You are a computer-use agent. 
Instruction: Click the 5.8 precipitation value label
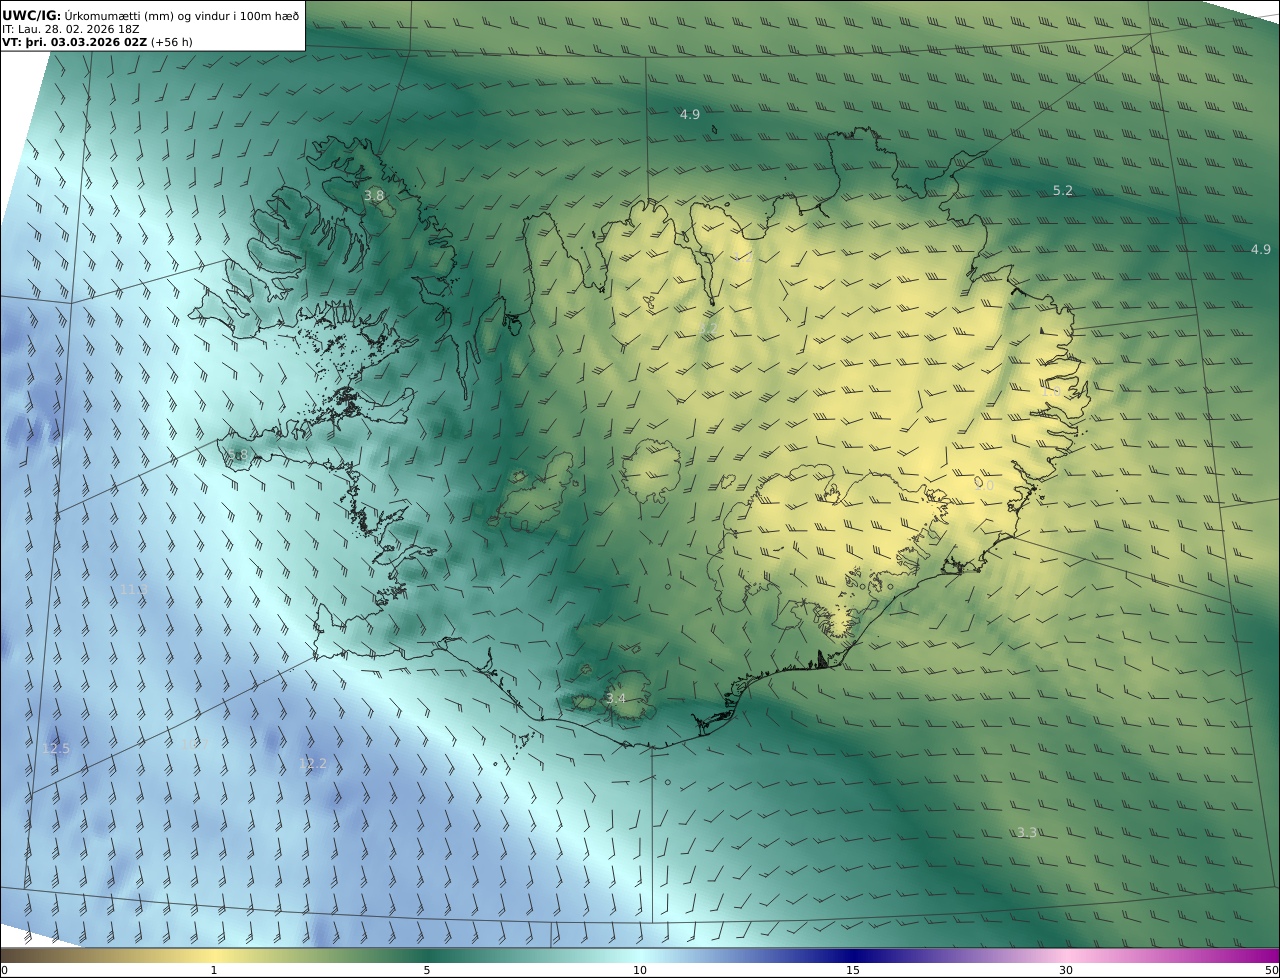(x=237, y=455)
